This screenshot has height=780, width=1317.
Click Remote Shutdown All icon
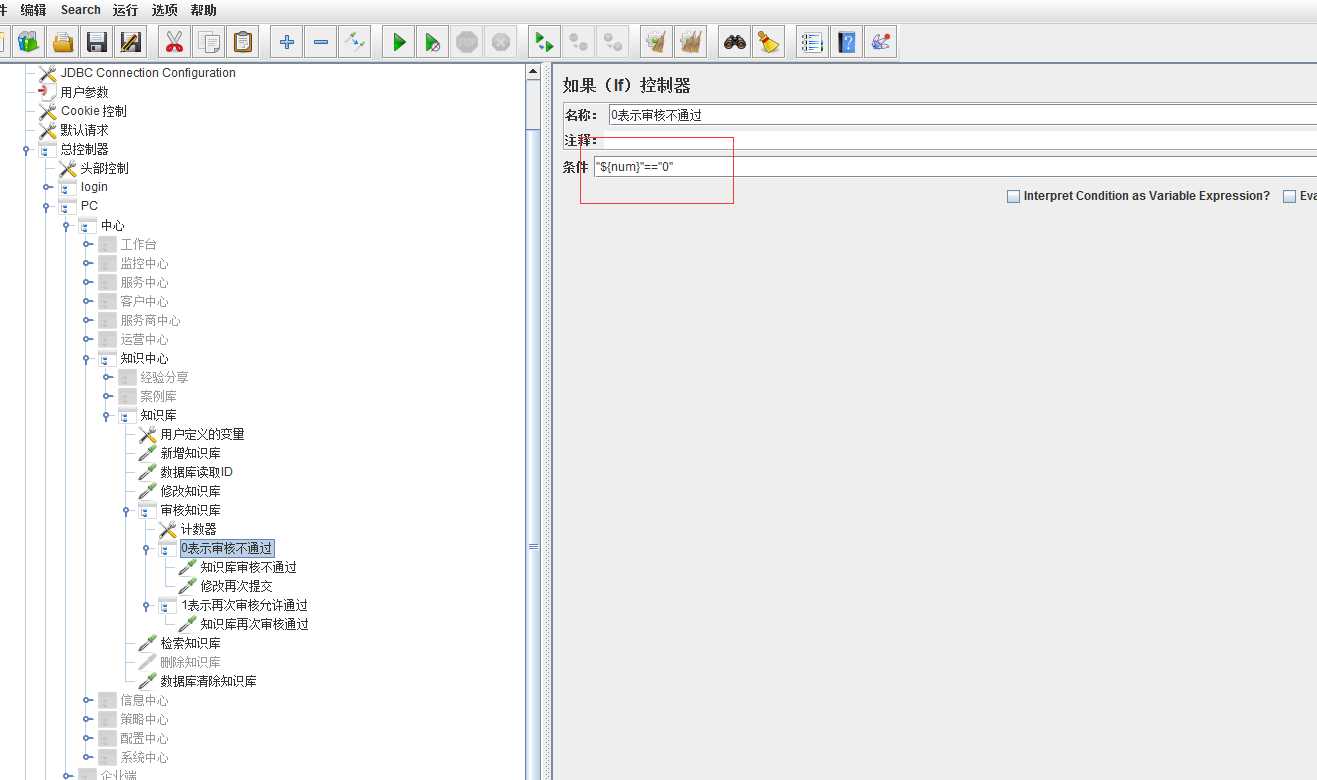[611, 42]
